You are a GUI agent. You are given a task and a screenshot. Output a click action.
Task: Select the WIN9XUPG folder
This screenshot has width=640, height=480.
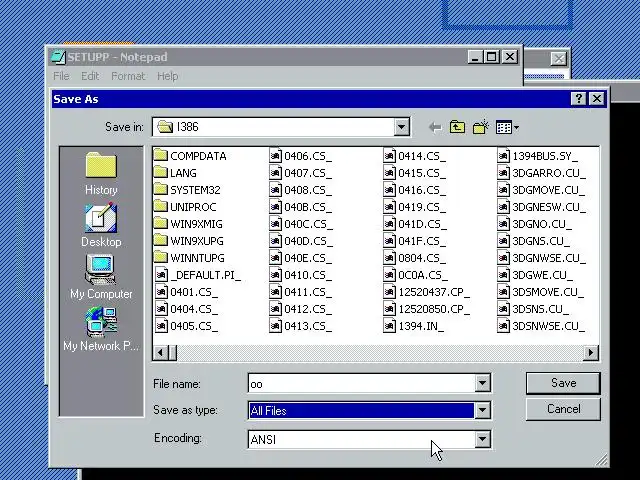(189, 241)
